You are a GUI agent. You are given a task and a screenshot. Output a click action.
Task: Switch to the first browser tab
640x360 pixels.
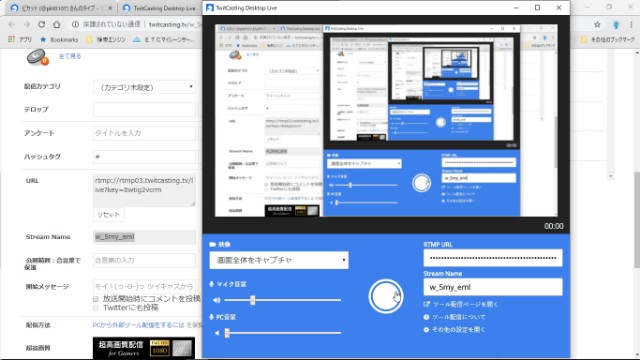pyautogui.click(x=60, y=8)
